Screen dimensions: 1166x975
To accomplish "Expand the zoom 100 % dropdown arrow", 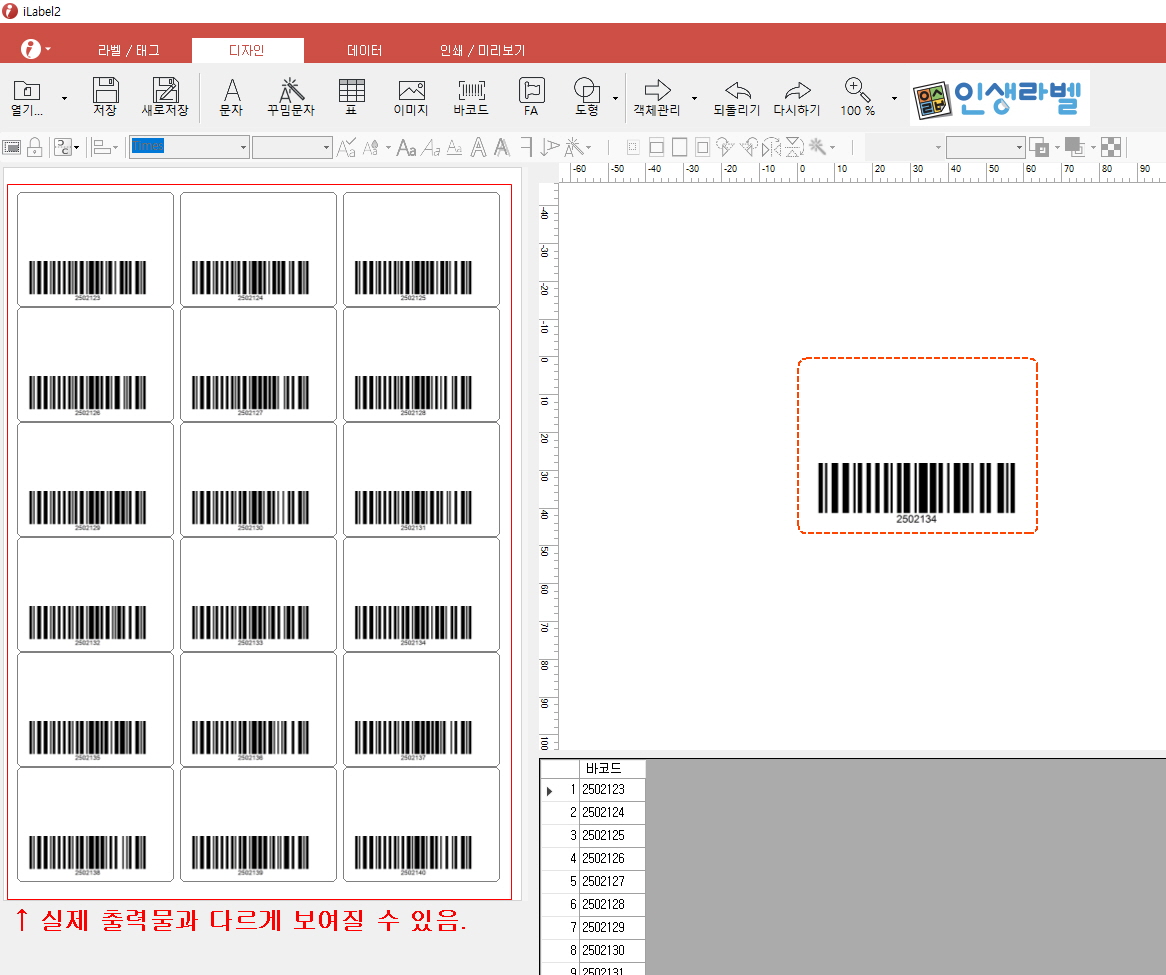I will 894,98.
